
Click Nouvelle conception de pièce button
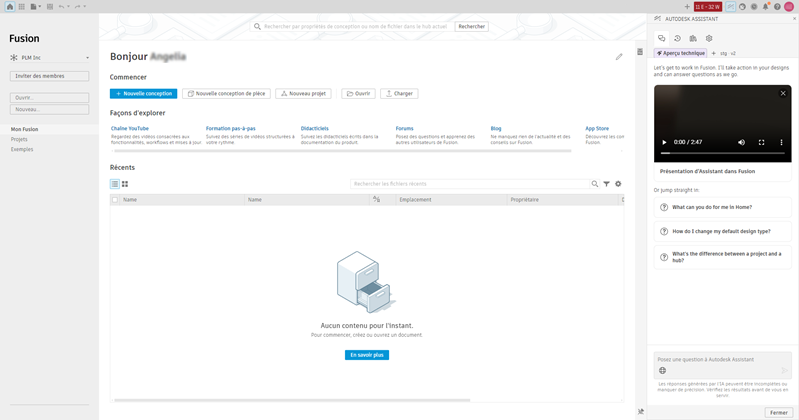[226, 94]
